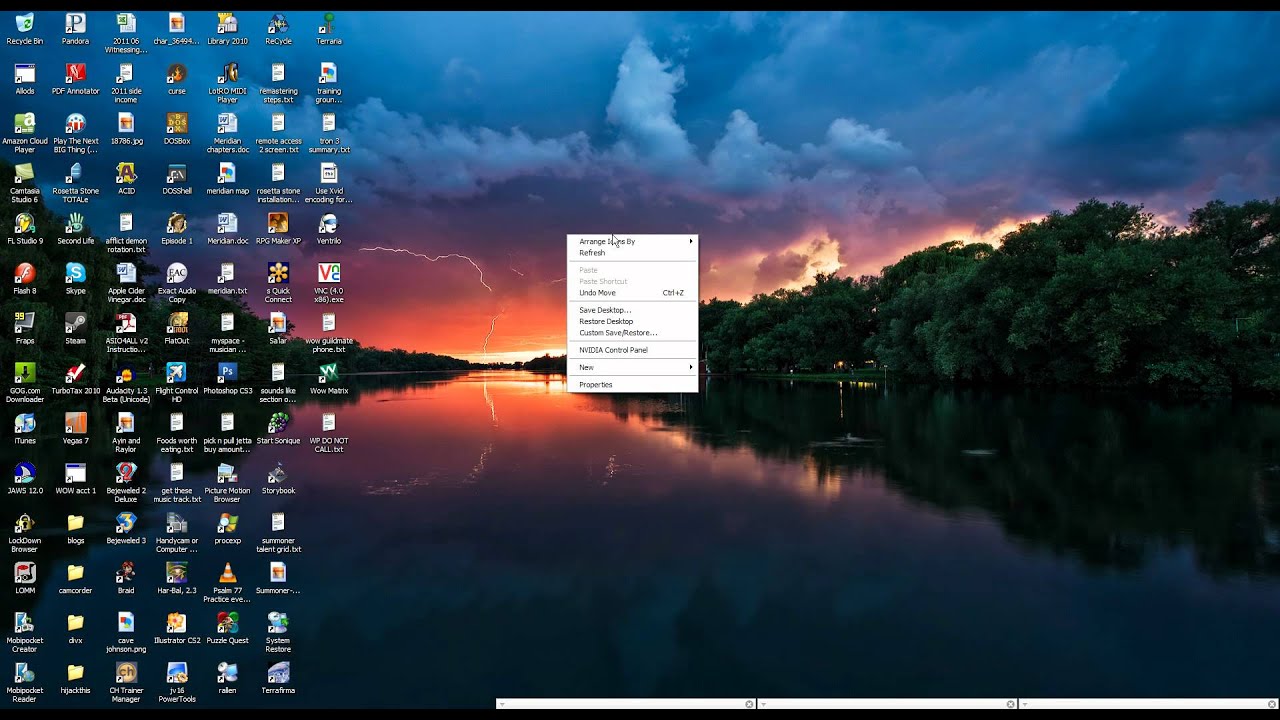Select the blogs folder on desktop
This screenshot has width=1280, height=720.
75,529
